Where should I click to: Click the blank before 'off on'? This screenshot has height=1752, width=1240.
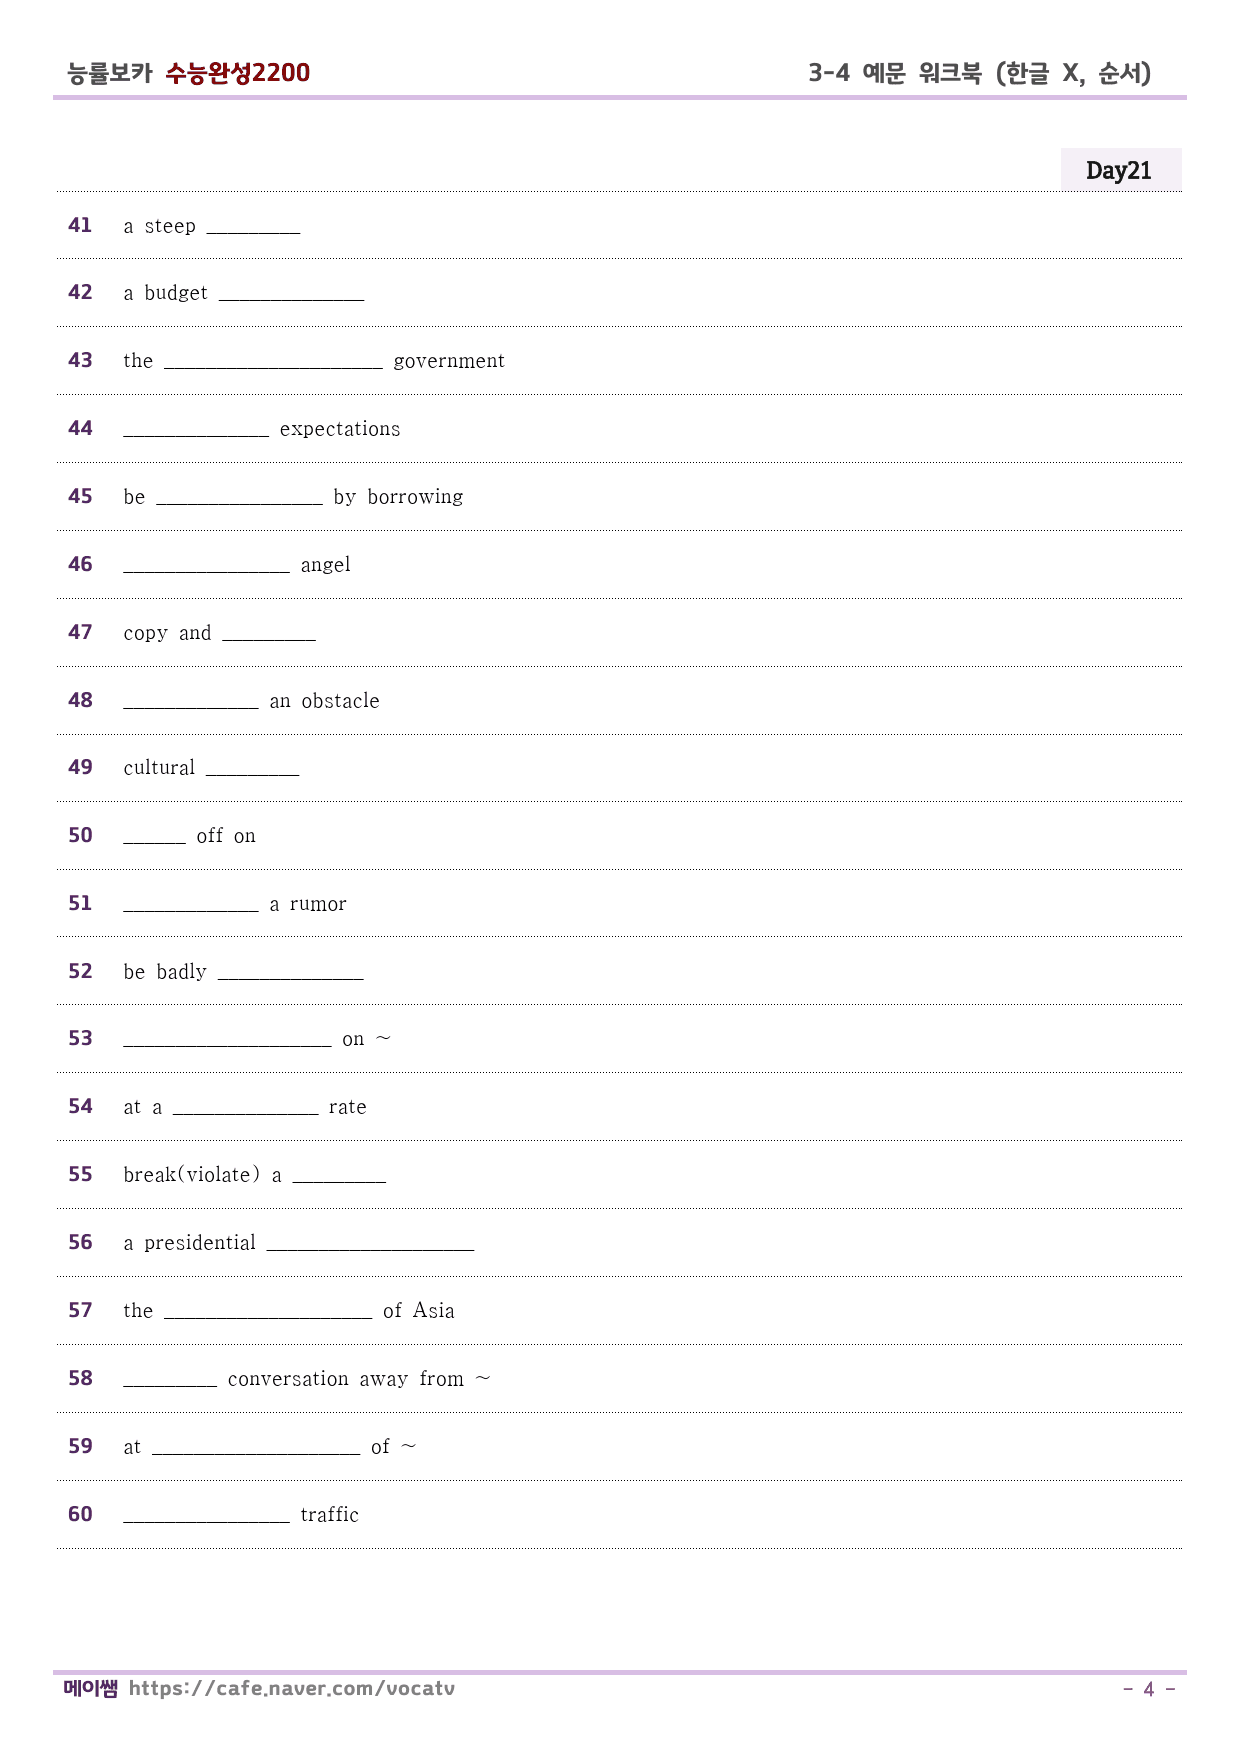click(x=155, y=837)
